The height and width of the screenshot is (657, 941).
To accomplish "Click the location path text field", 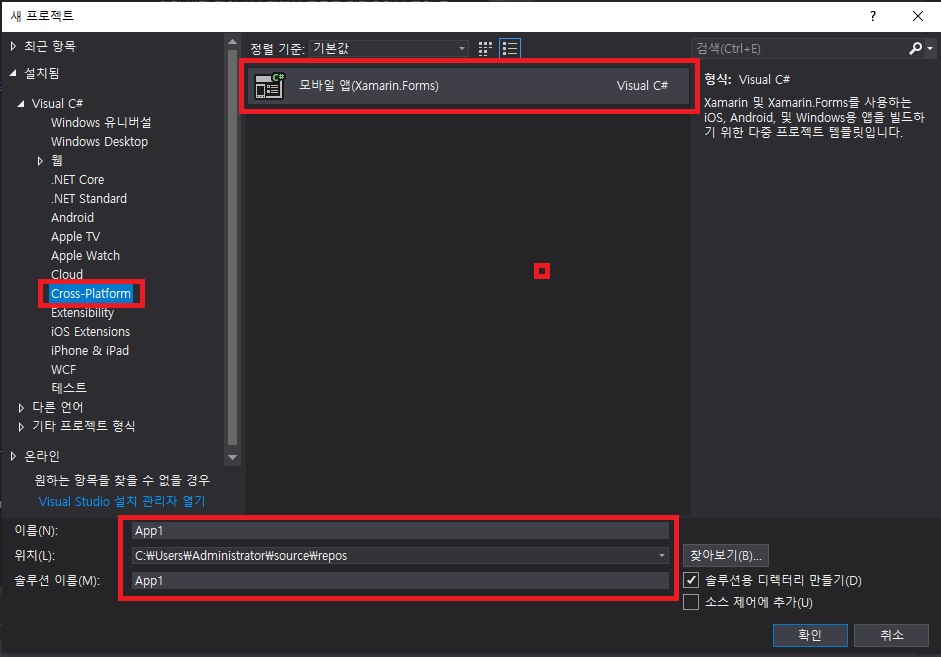I will click(393, 556).
